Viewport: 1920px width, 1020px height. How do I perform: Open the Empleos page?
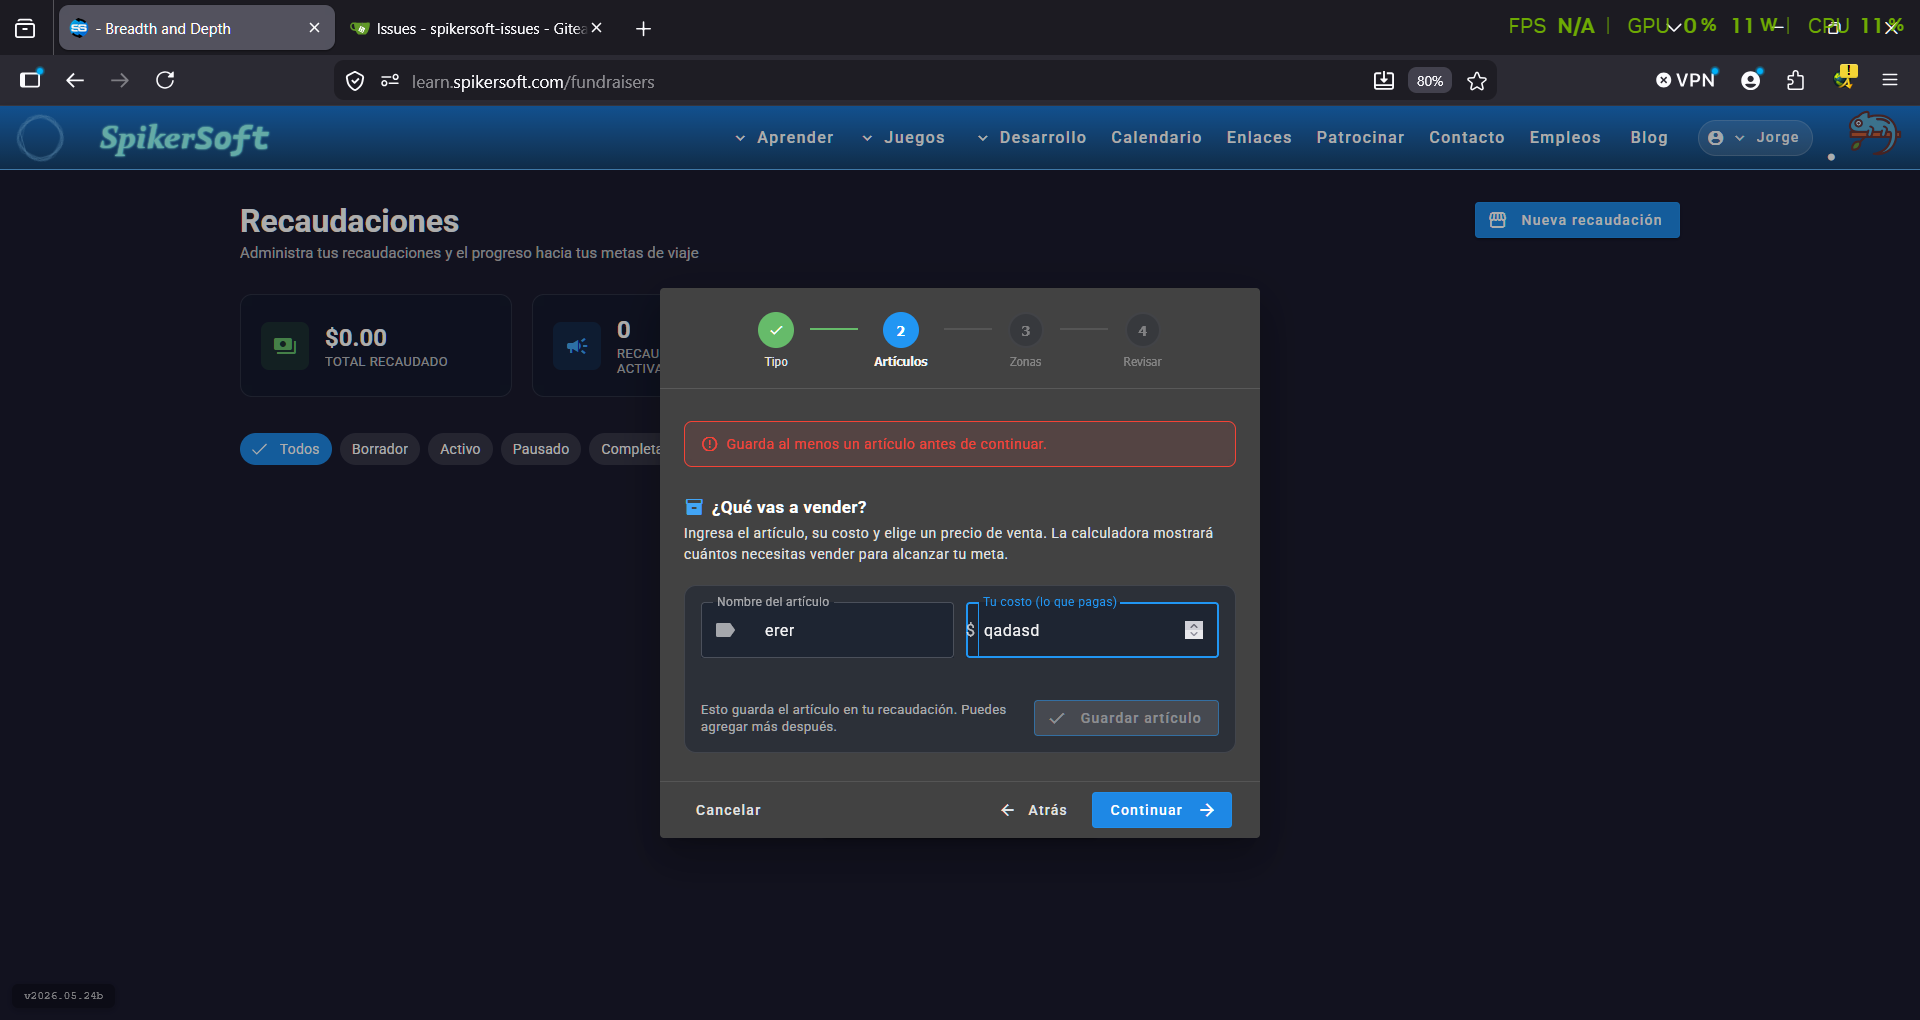1565,138
